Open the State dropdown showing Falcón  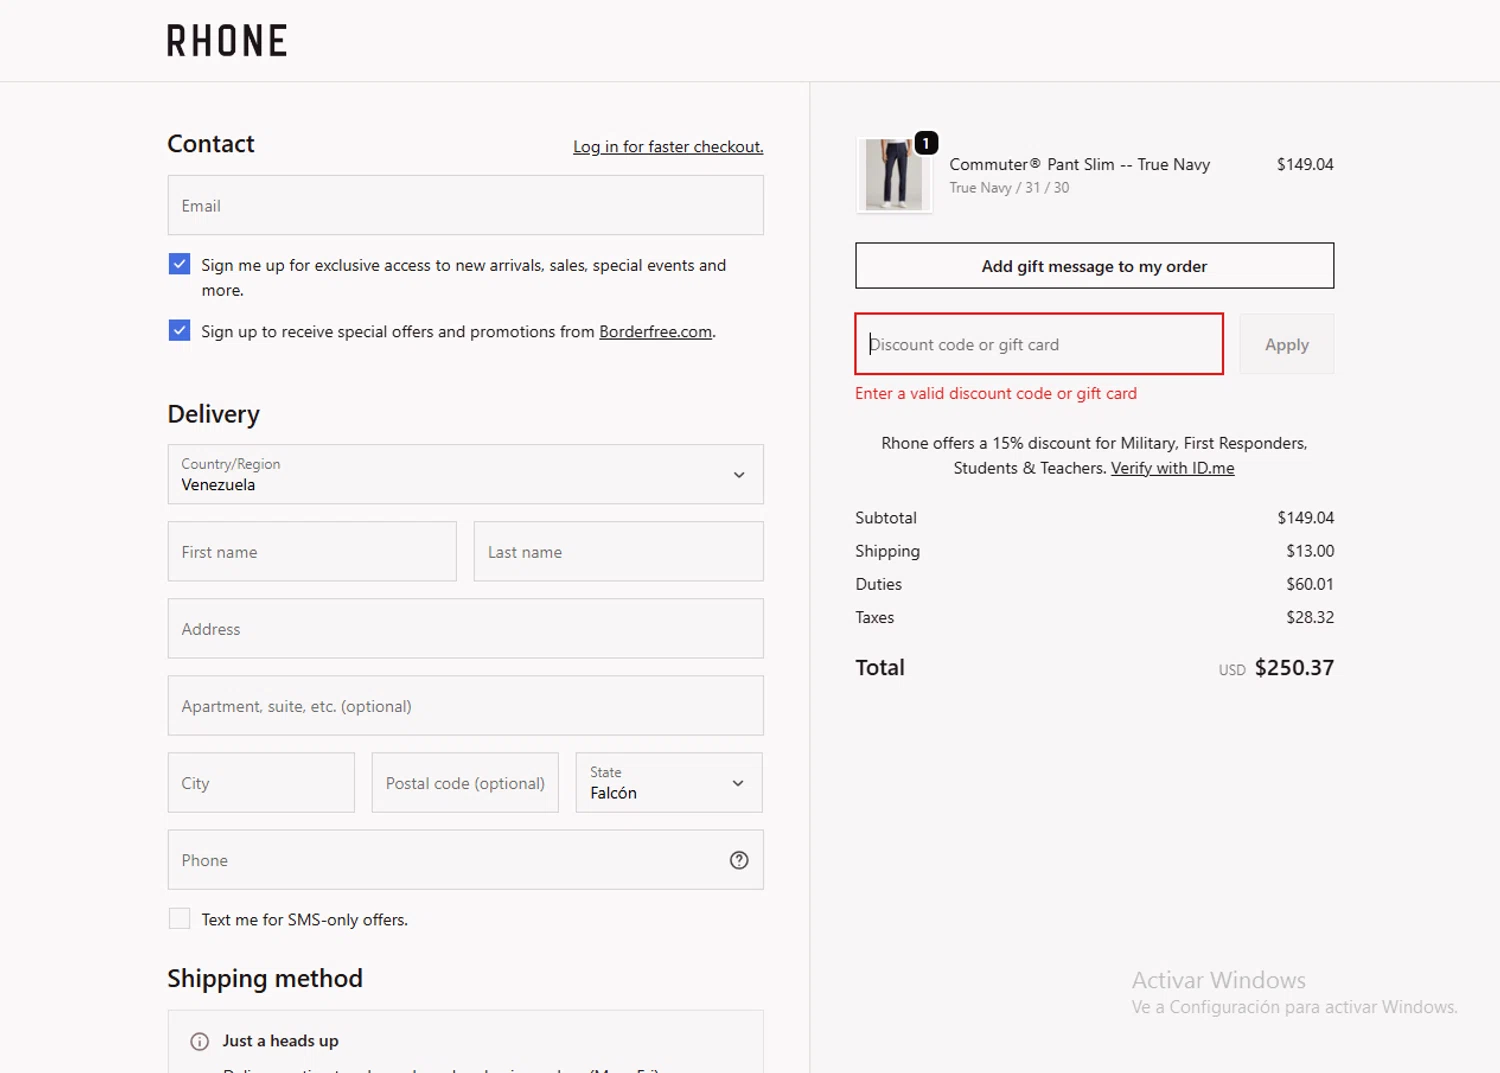pos(669,782)
